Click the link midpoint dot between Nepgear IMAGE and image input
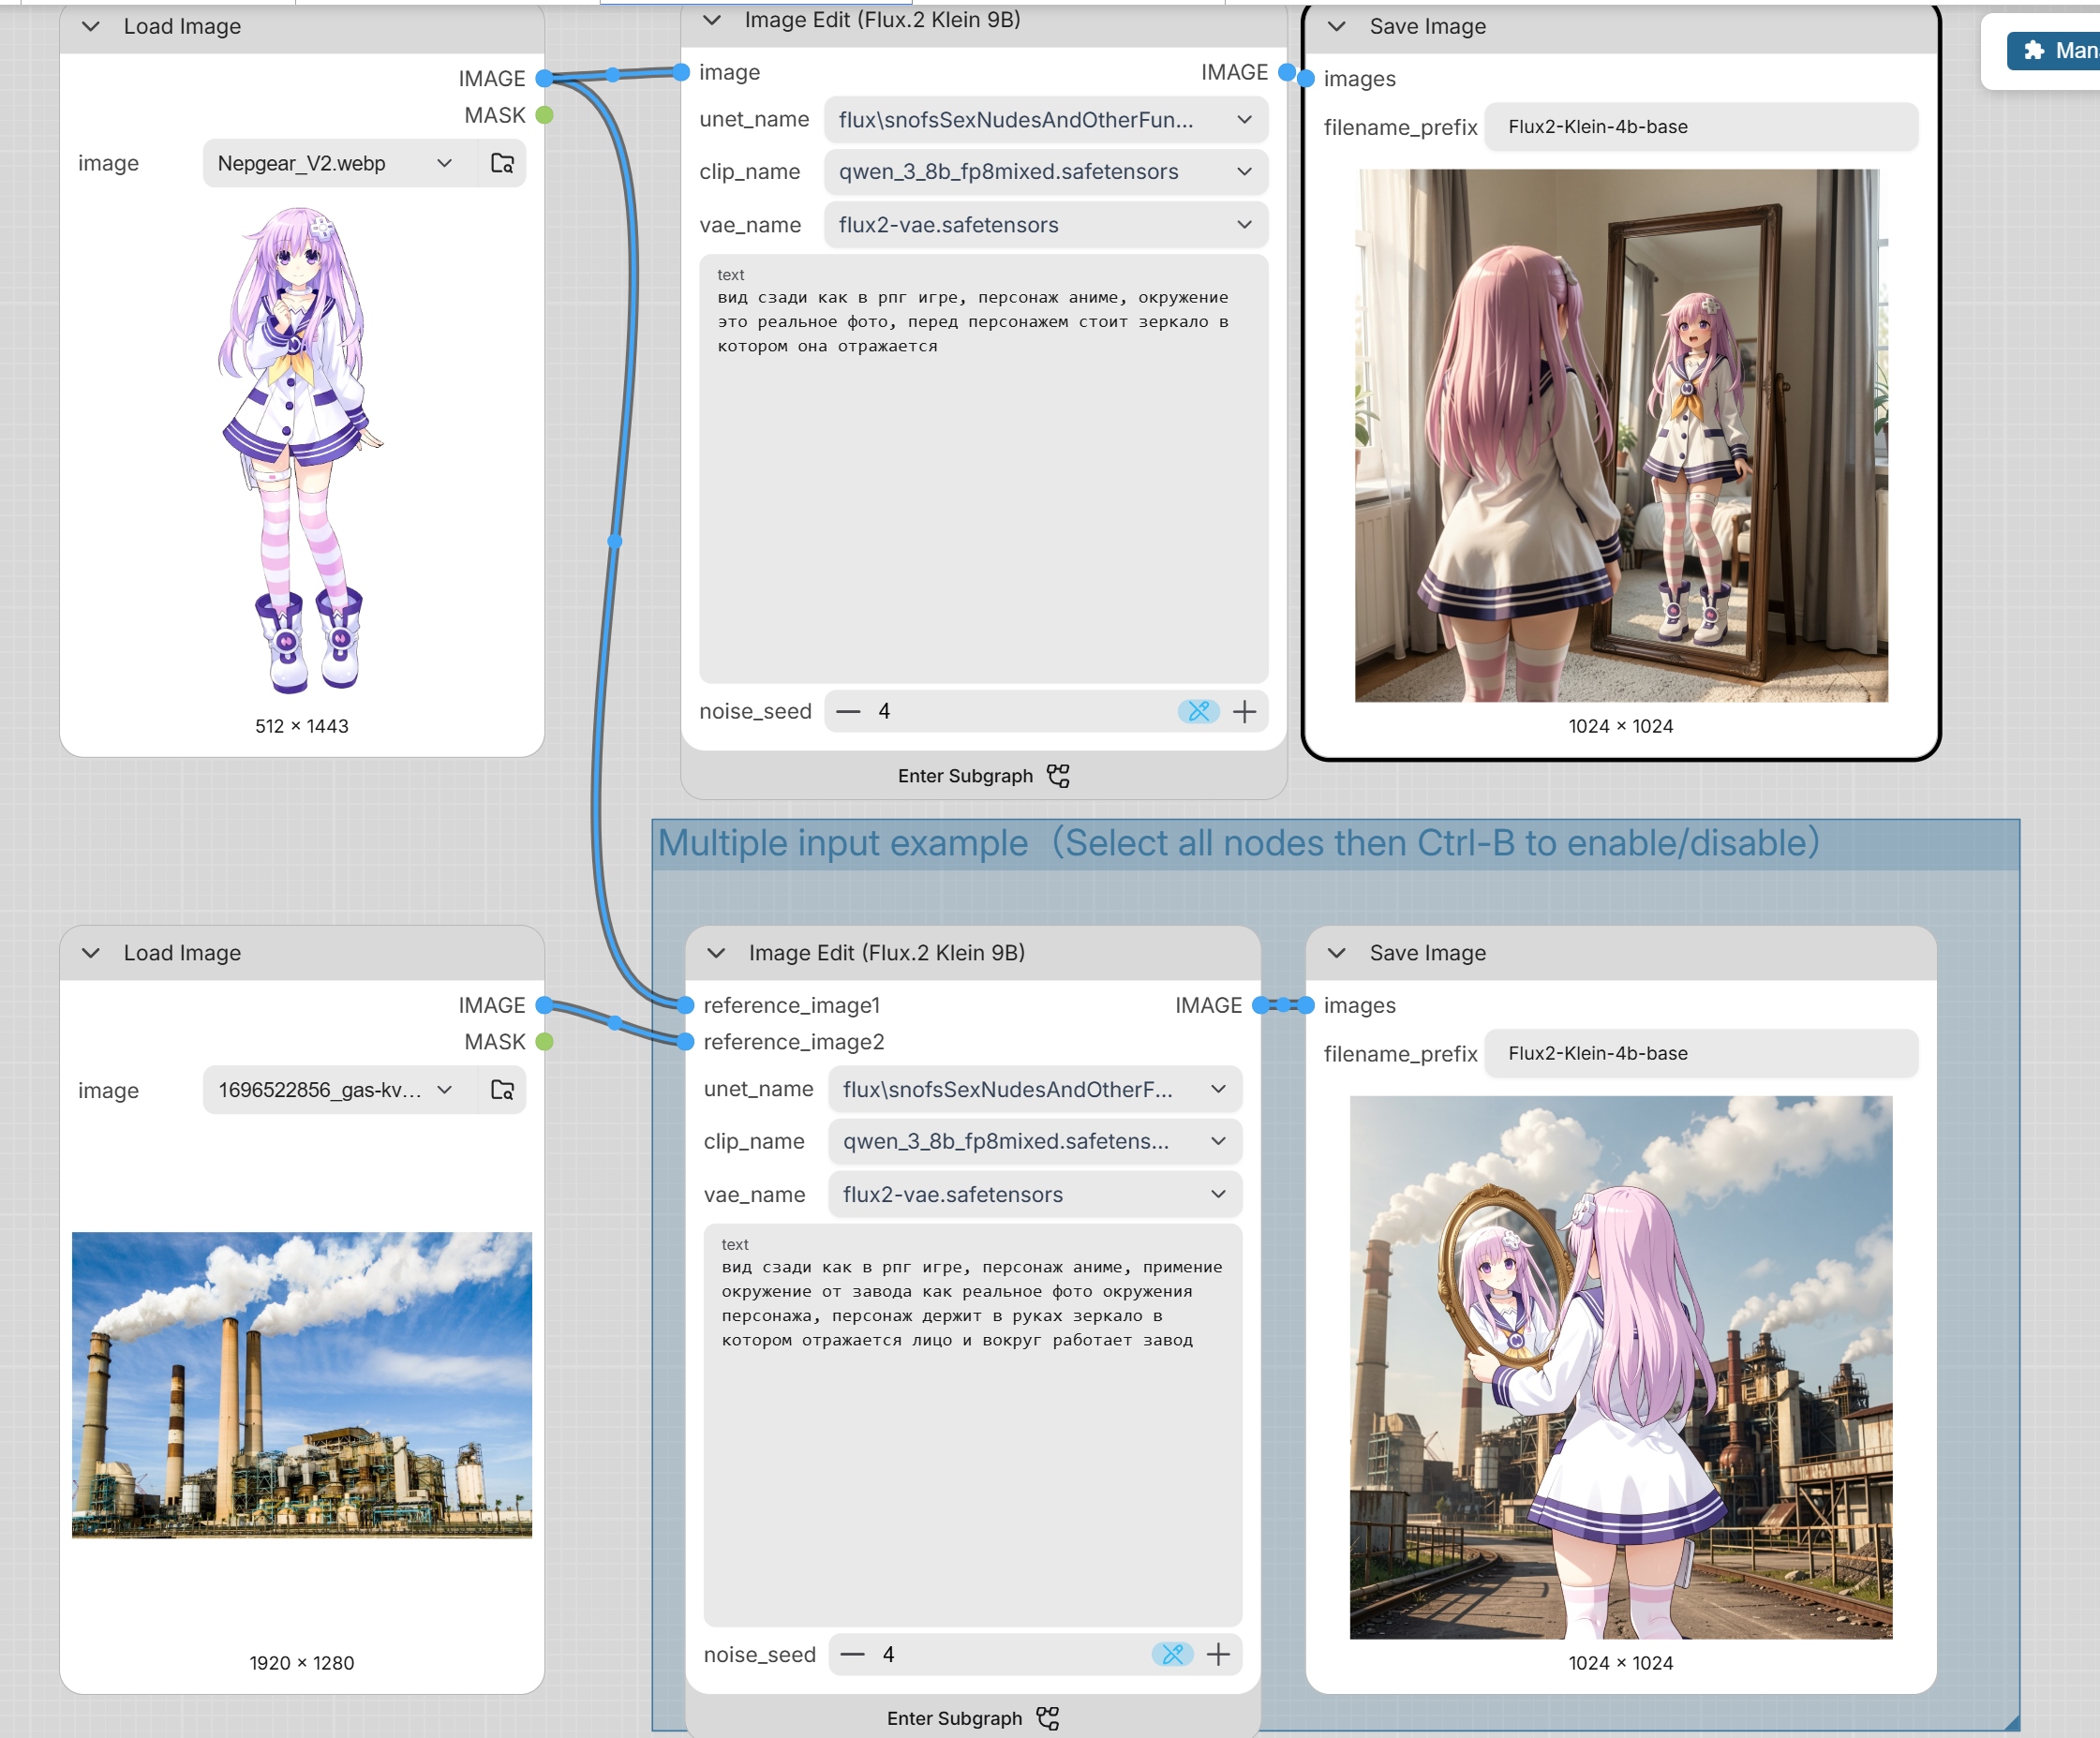 tap(613, 74)
